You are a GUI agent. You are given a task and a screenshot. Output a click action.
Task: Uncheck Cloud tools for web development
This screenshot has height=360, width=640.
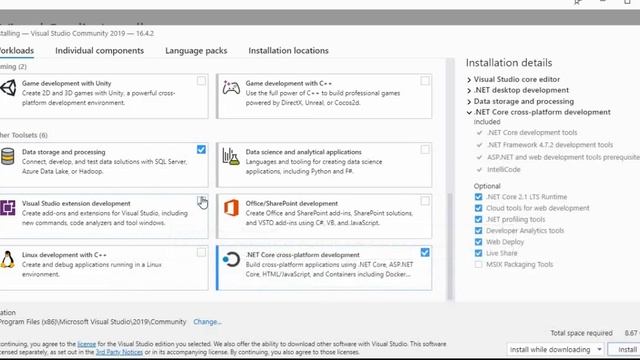[x=478, y=208]
